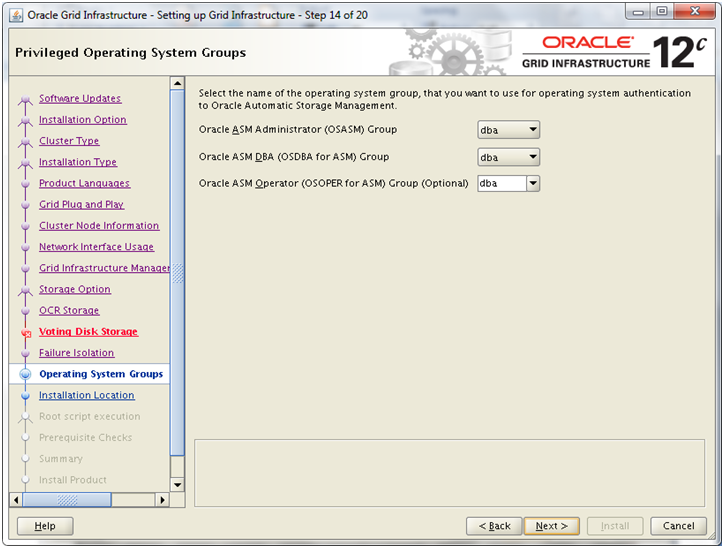
Task: Click into the OSOPER group text field
Action: 502,183
